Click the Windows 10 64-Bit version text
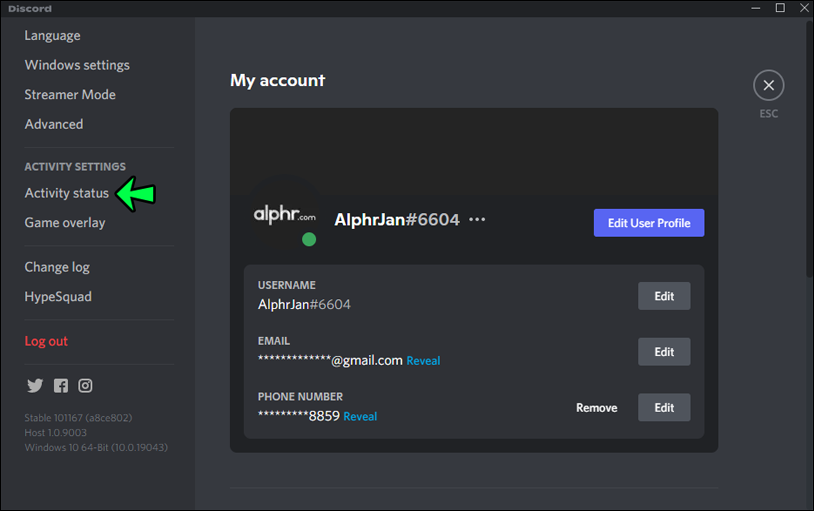 coord(96,447)
